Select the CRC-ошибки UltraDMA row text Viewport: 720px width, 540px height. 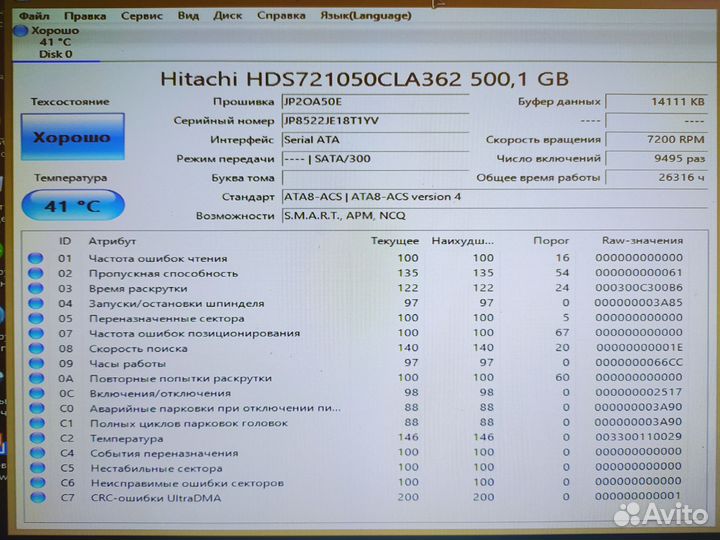(156, 498)
